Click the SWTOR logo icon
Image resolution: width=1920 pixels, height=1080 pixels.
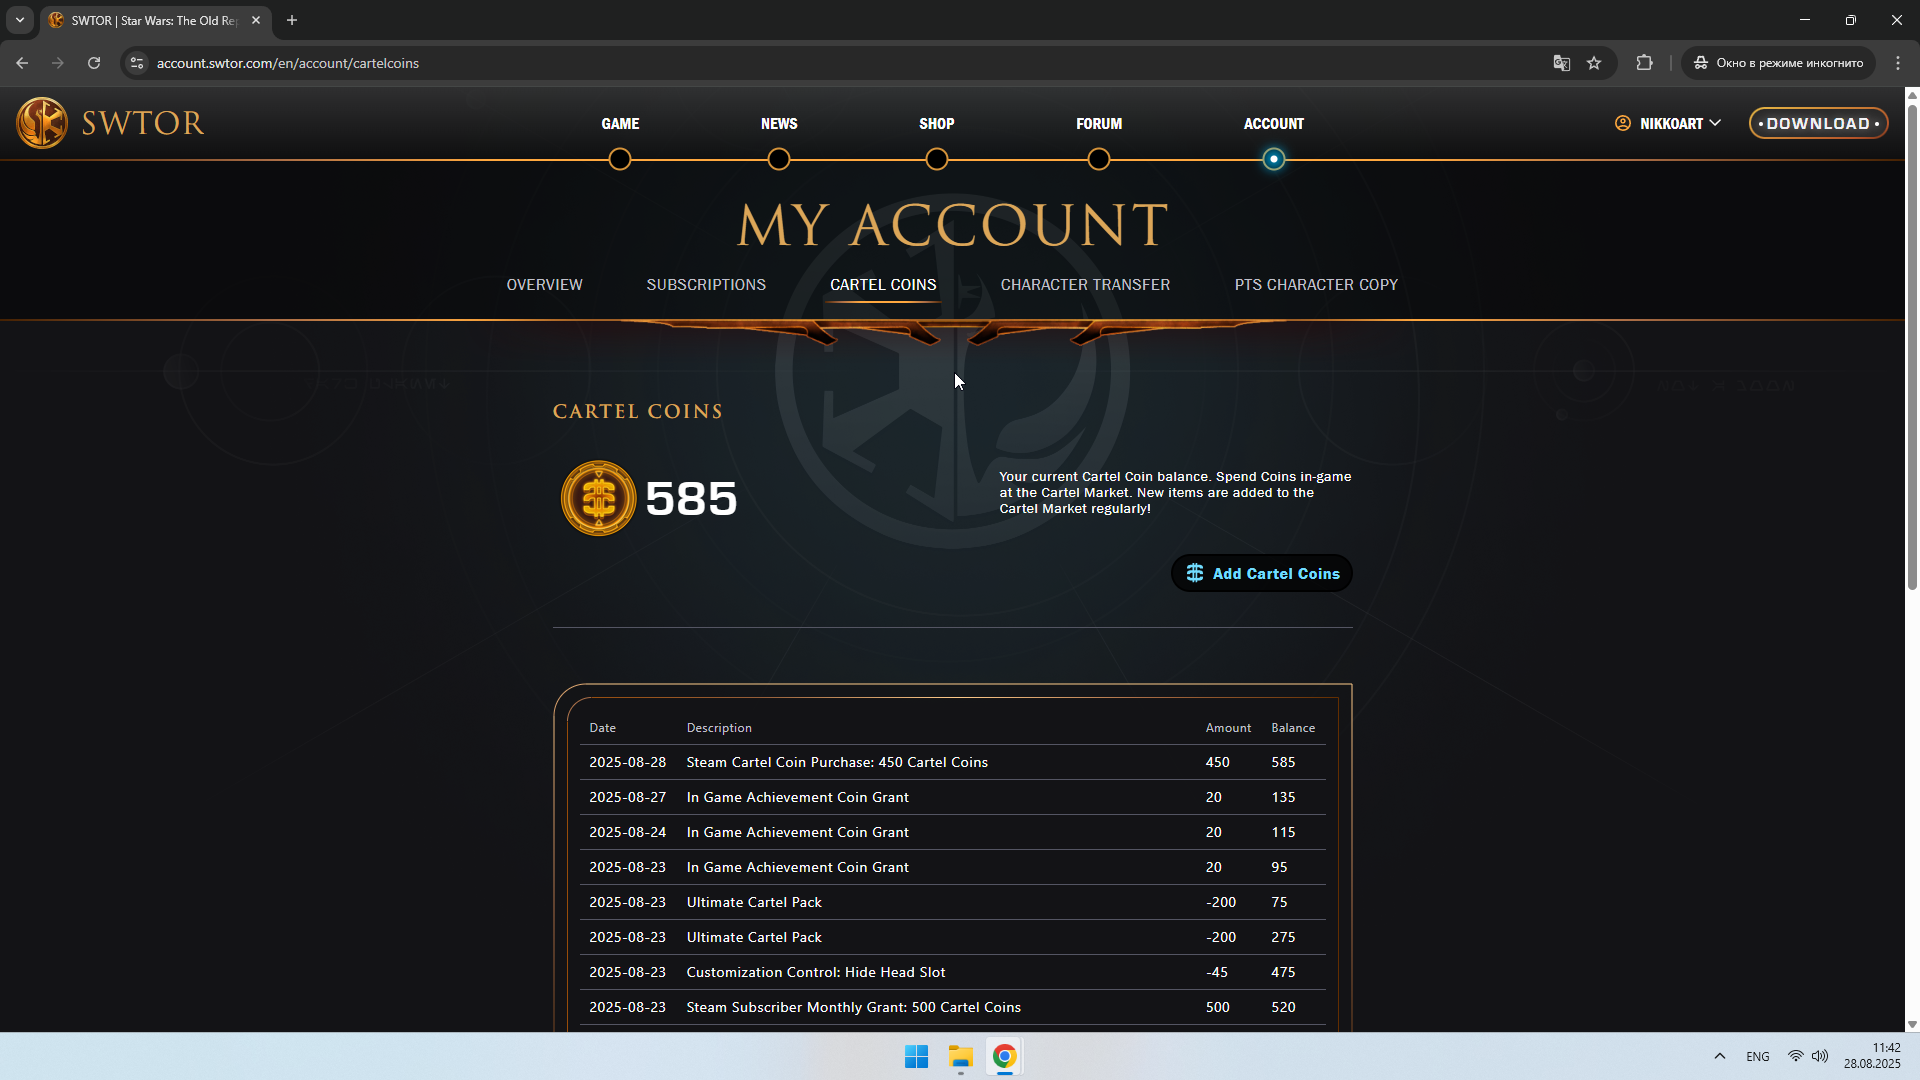pyautogui.click(x=42, y=123)
